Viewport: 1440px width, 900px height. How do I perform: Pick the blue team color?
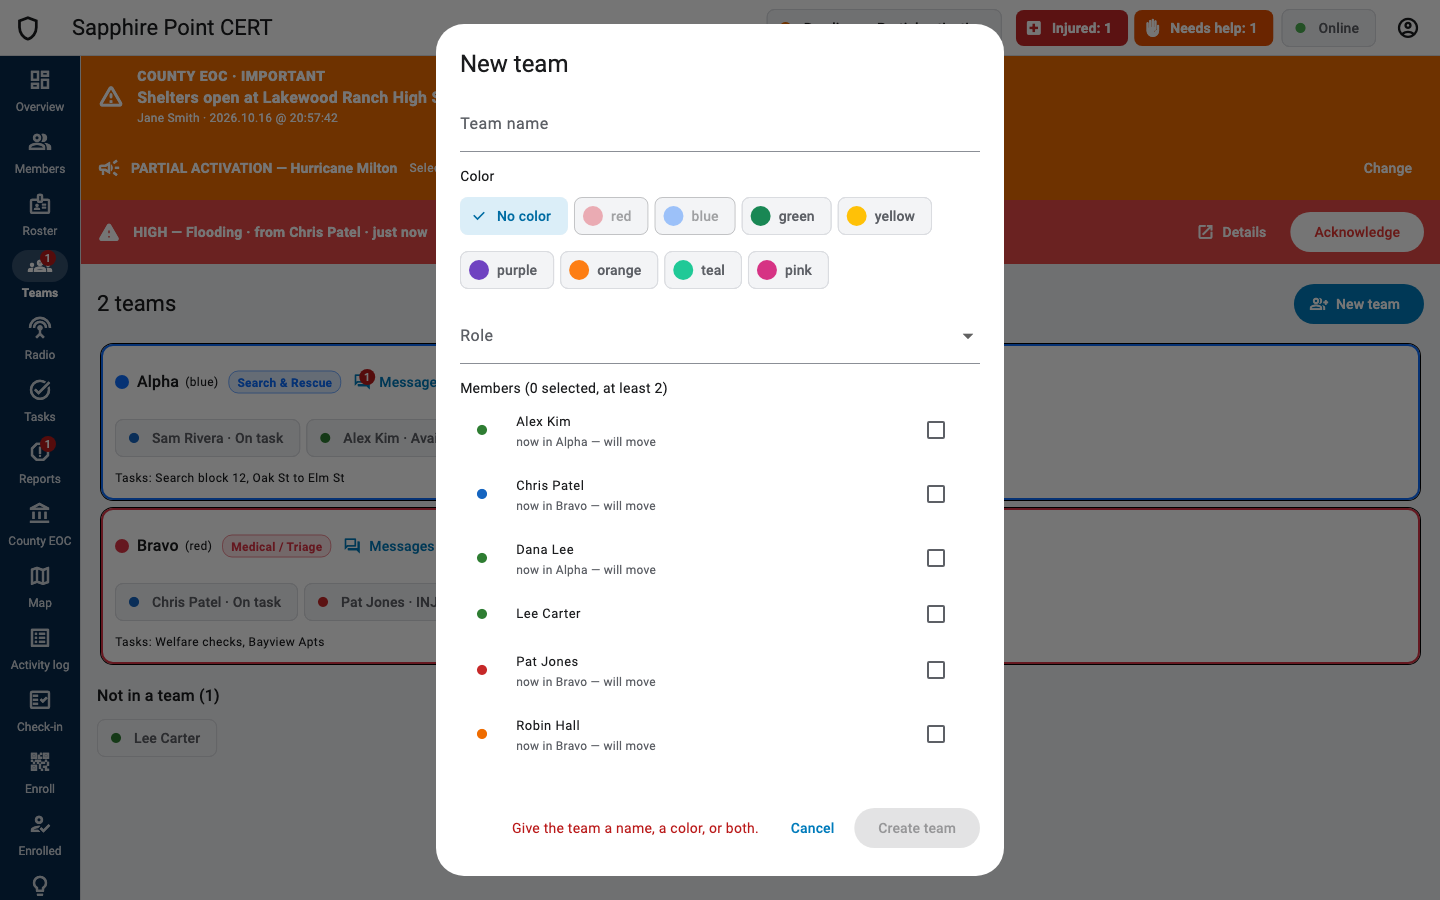[x=695, y=216]
